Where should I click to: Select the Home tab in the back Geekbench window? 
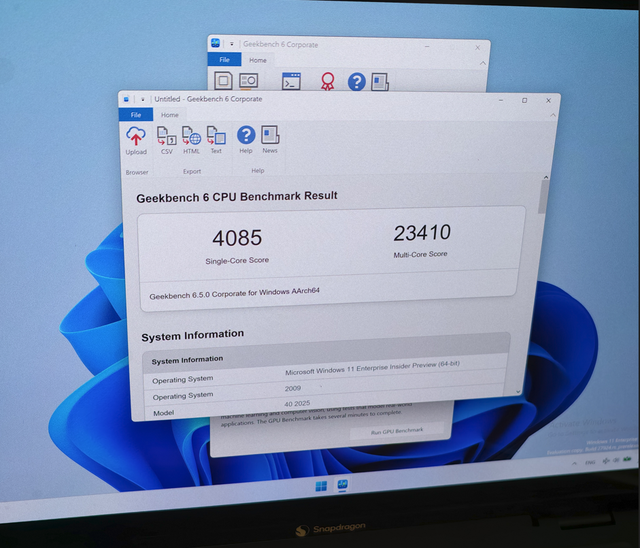point(258,60)
